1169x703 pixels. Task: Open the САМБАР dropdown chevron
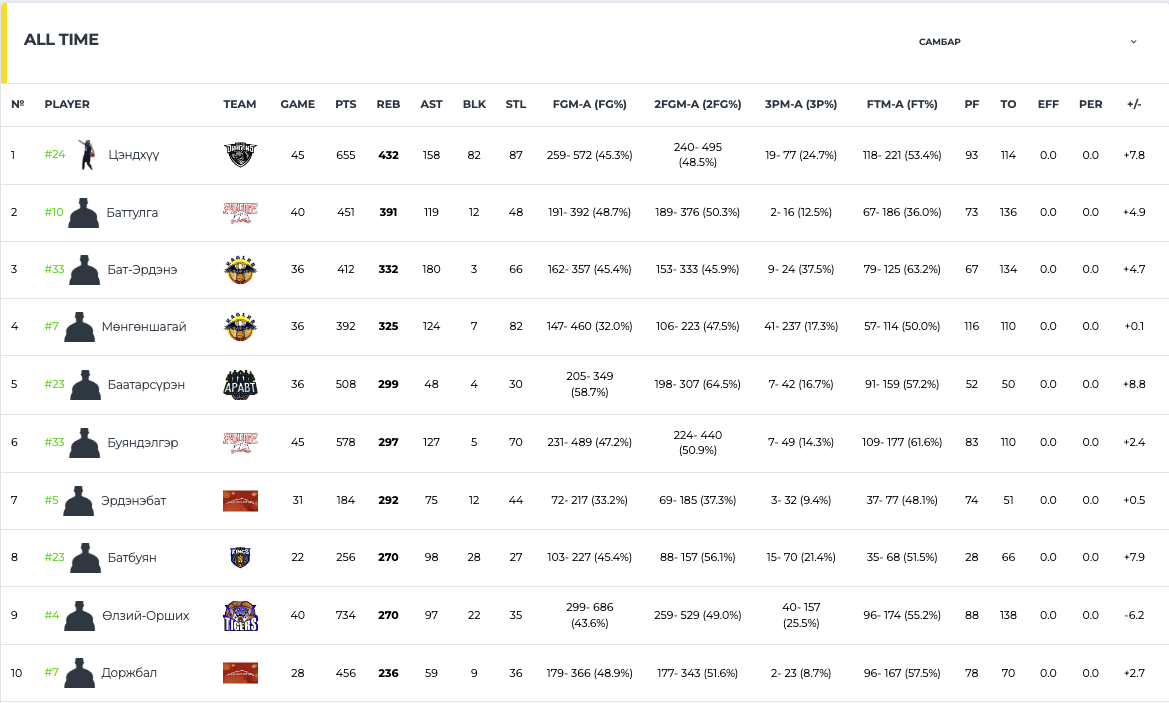tap(1133, 42)
